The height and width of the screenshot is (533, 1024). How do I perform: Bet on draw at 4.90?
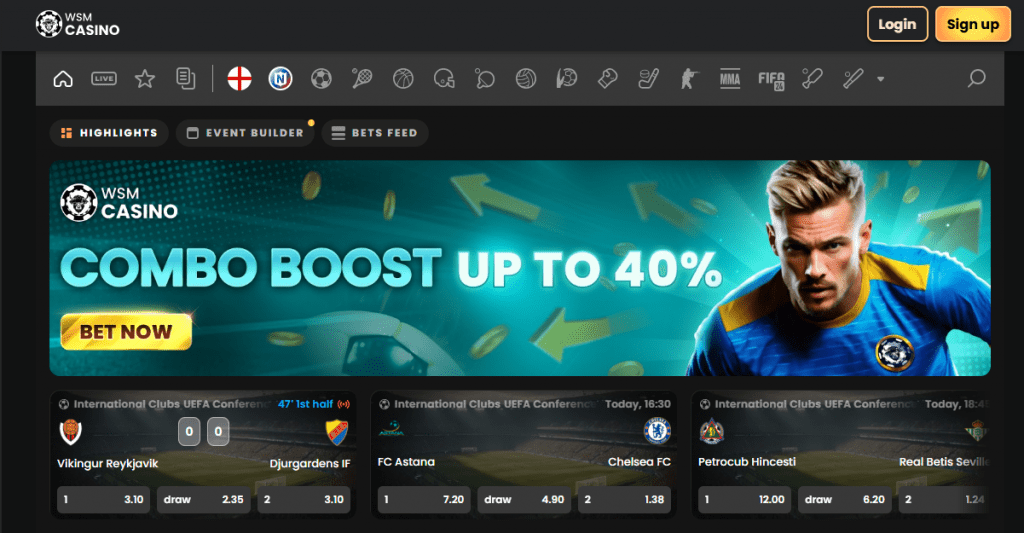click(x=524, y=500)
